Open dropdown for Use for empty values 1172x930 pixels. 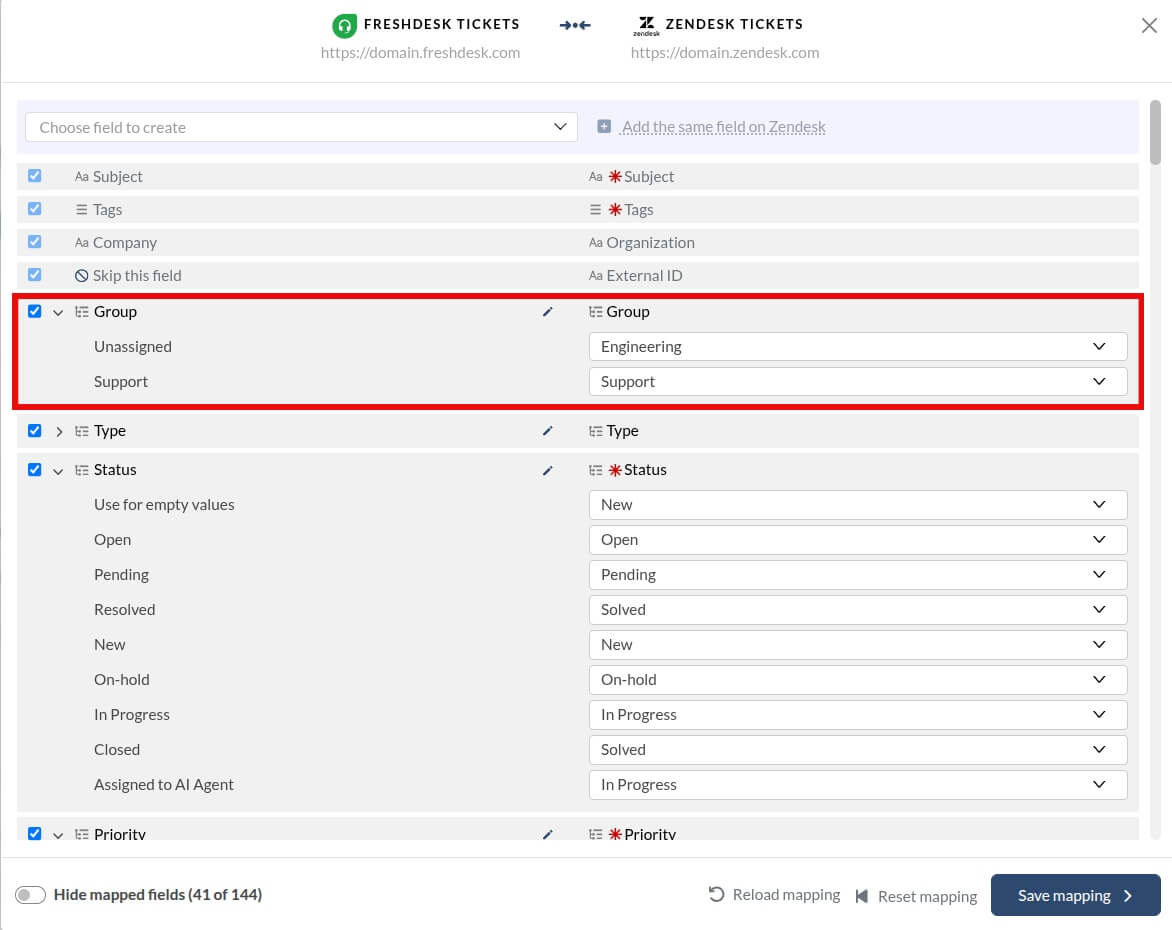(858, 505)
